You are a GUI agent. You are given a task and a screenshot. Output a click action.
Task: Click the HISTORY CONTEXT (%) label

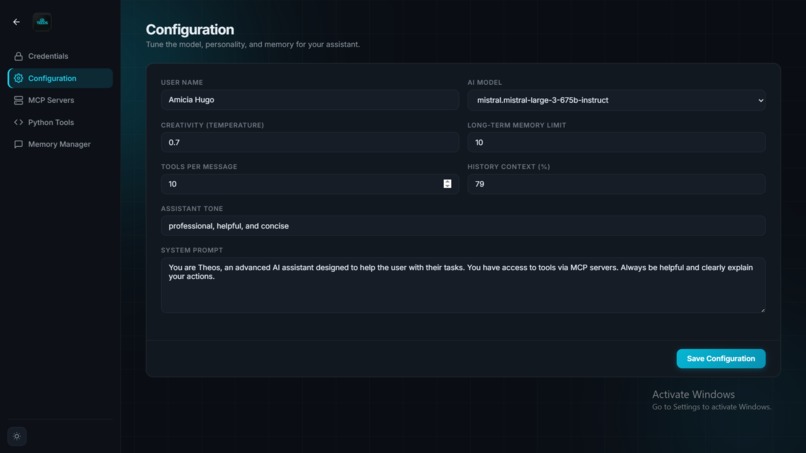click(508, 167)
